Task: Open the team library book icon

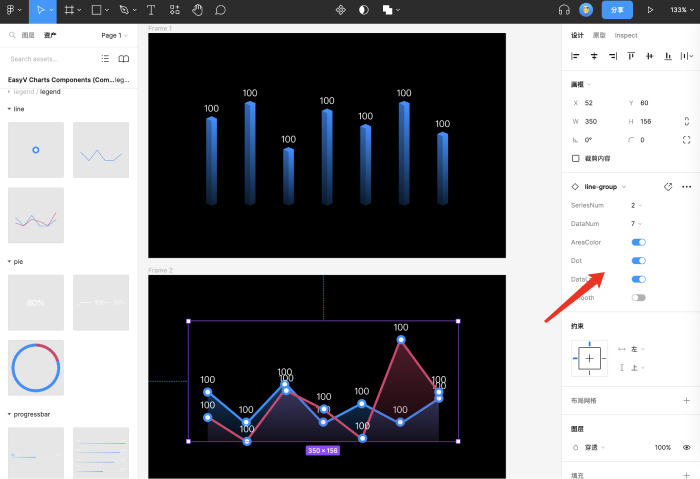Action: tap(124, 59)
